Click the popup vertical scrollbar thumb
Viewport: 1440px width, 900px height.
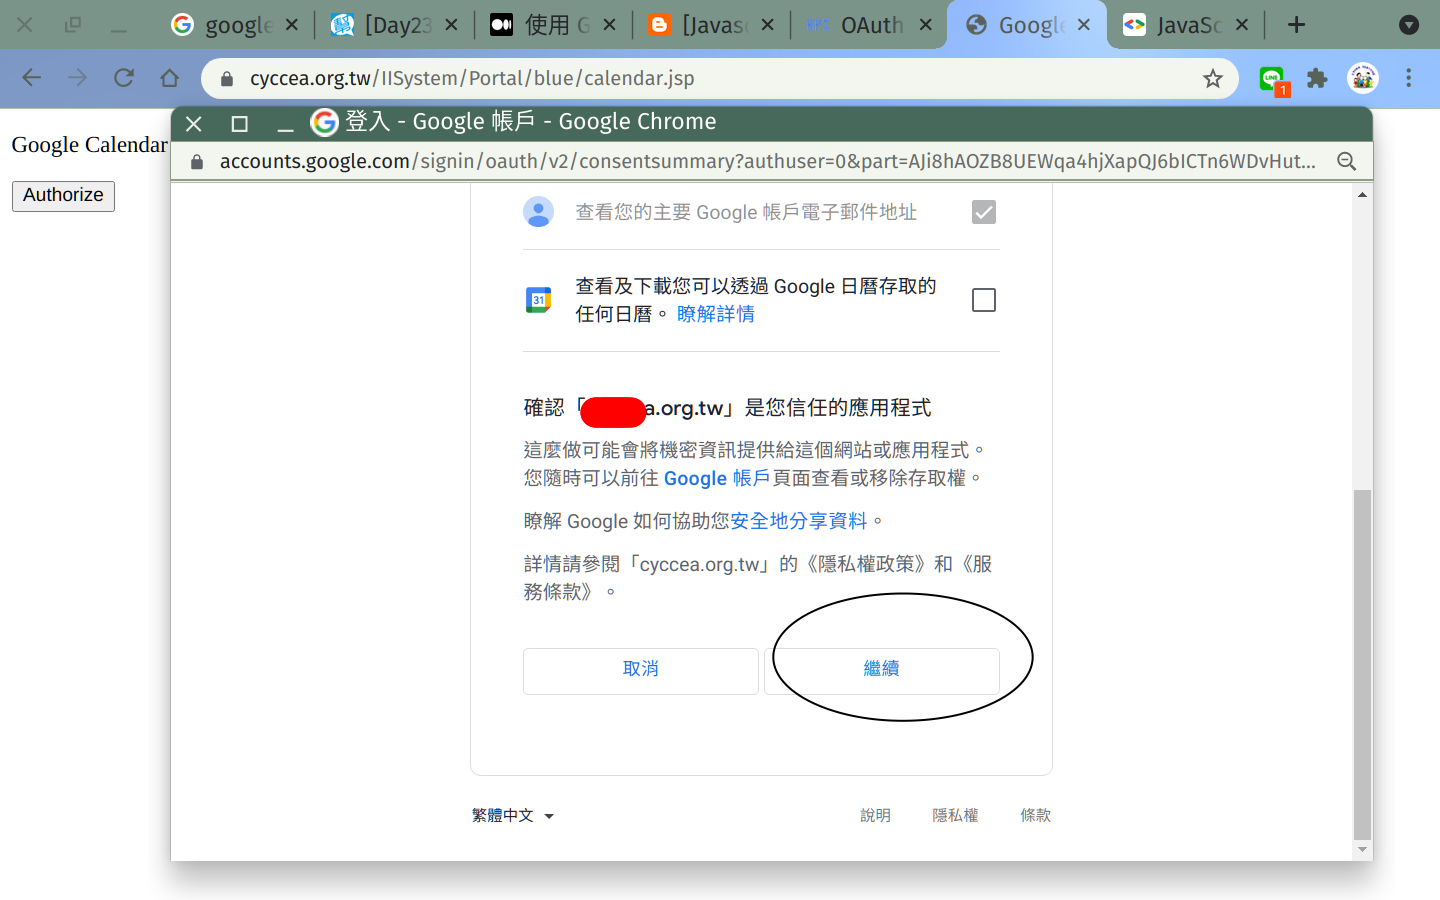pyautogui.click(x=1362, y=664)
